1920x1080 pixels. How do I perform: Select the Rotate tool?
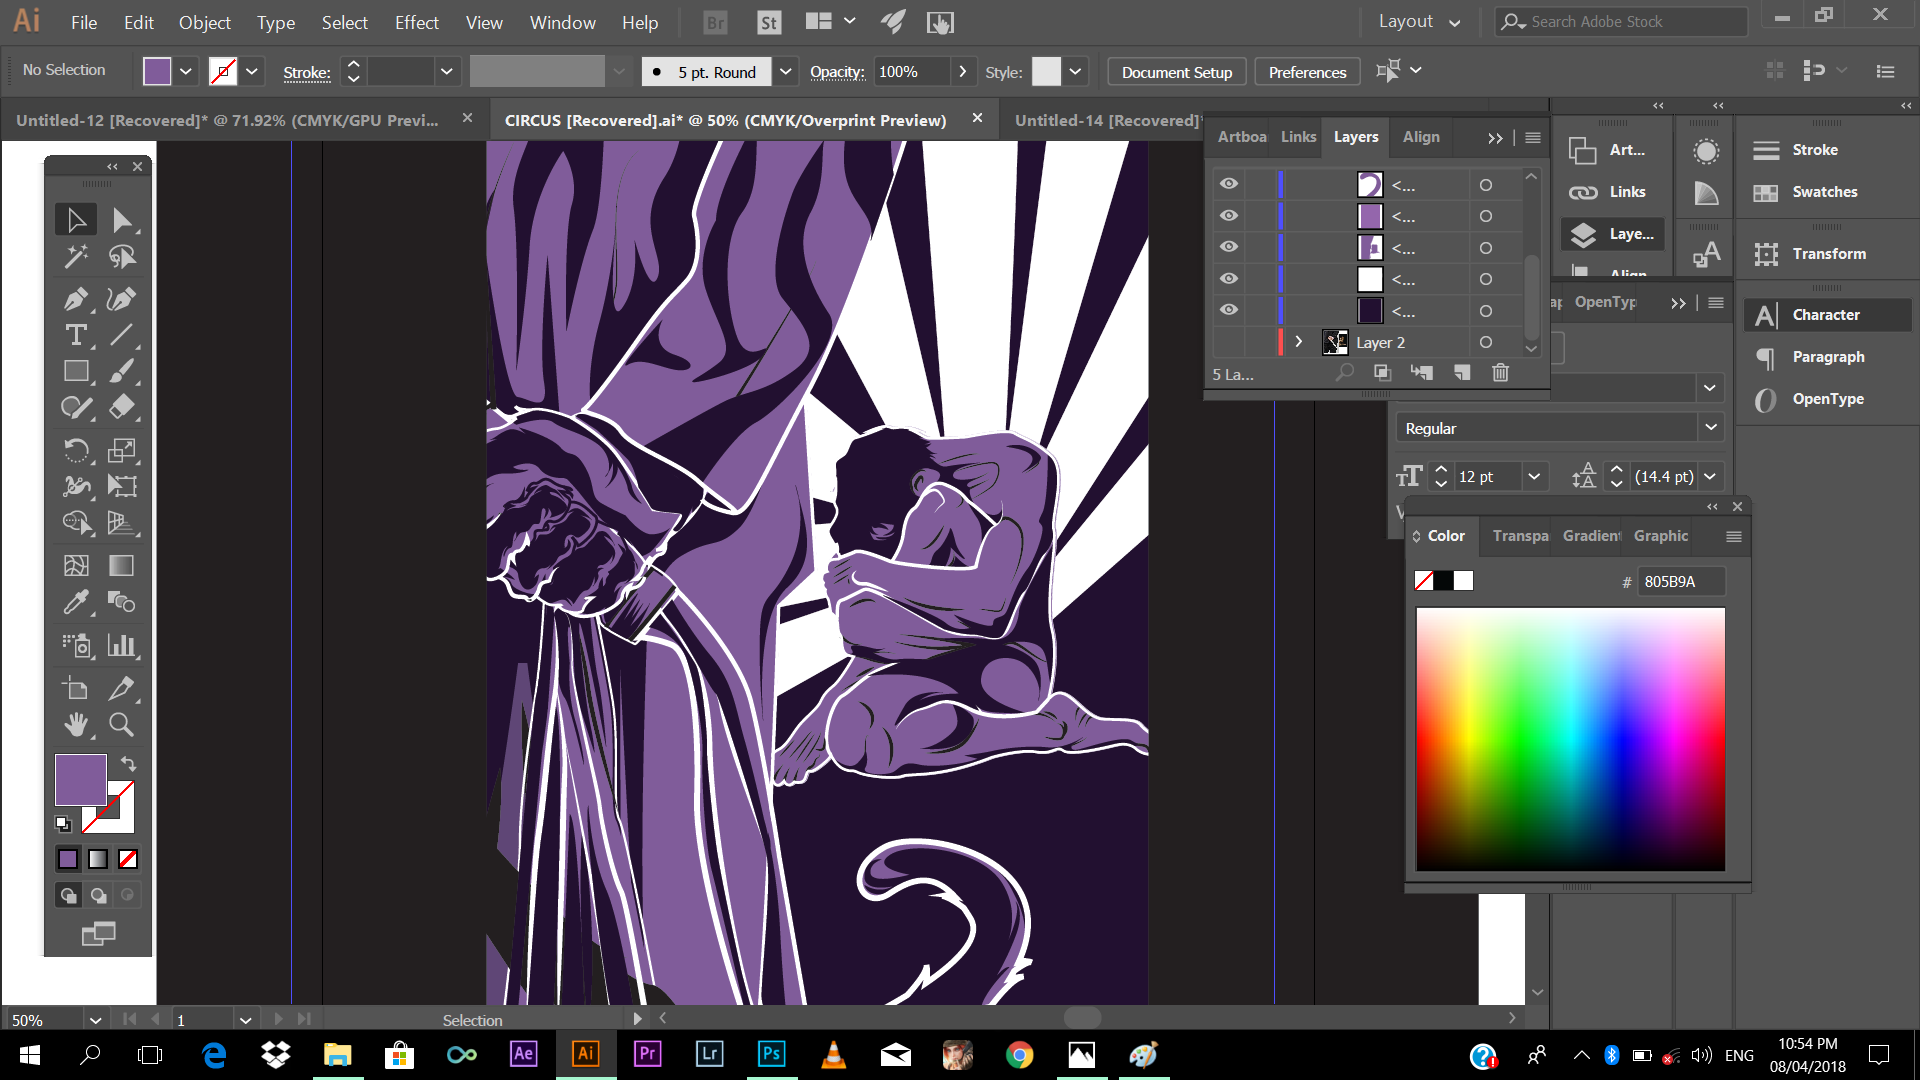[76, 450]
